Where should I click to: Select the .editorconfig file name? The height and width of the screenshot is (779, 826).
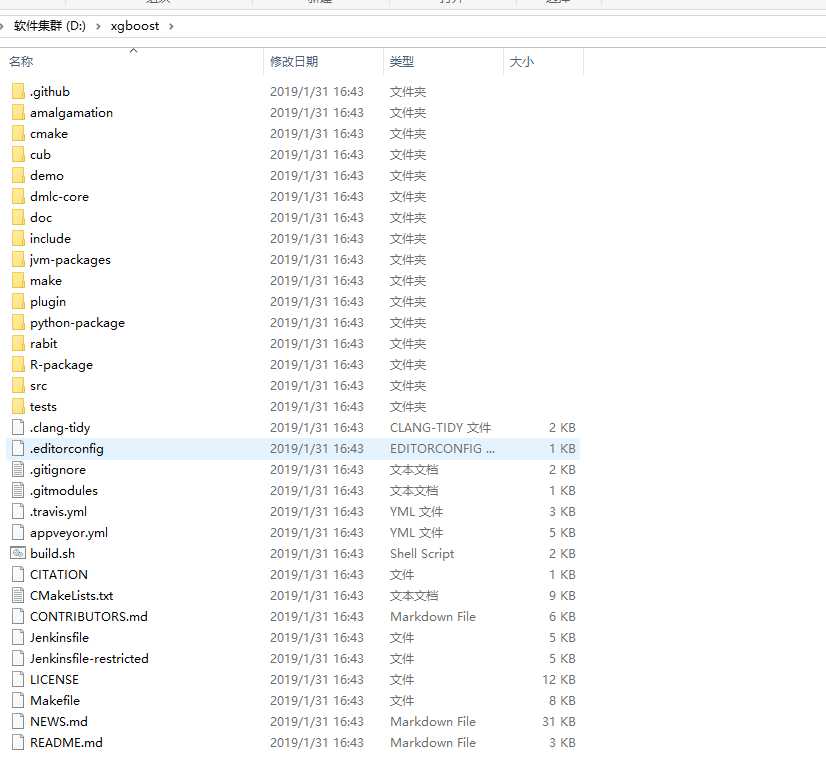[66, 449]
